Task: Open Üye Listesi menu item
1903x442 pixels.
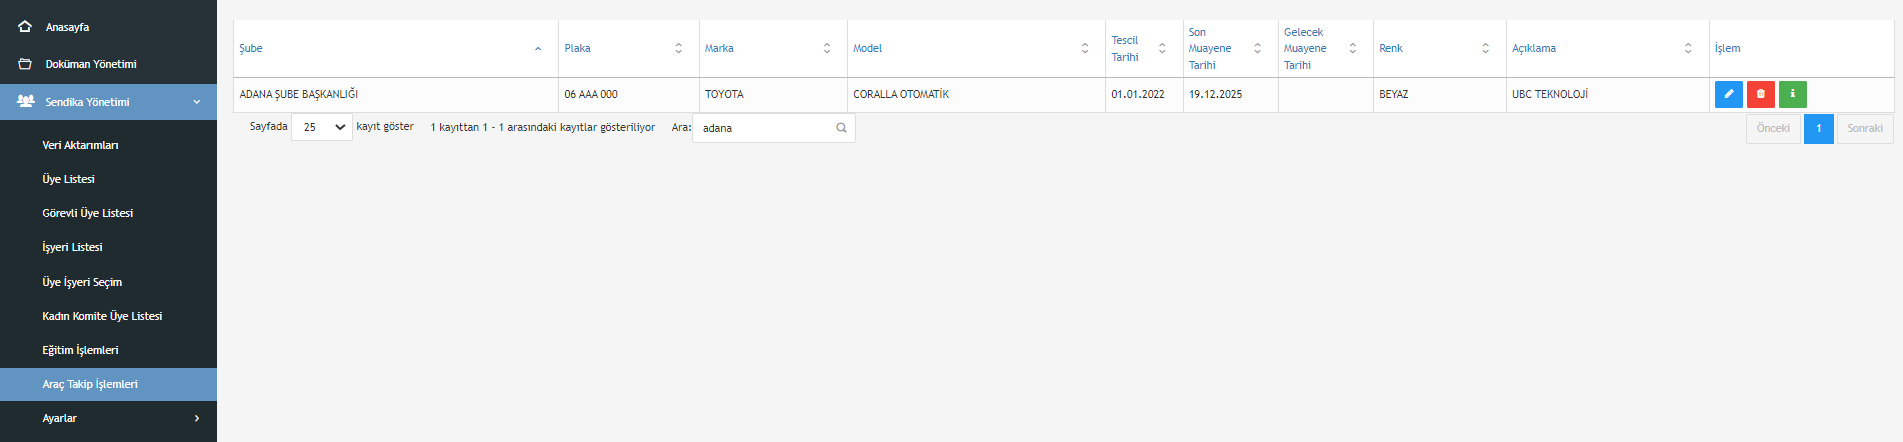Action: 68,179
